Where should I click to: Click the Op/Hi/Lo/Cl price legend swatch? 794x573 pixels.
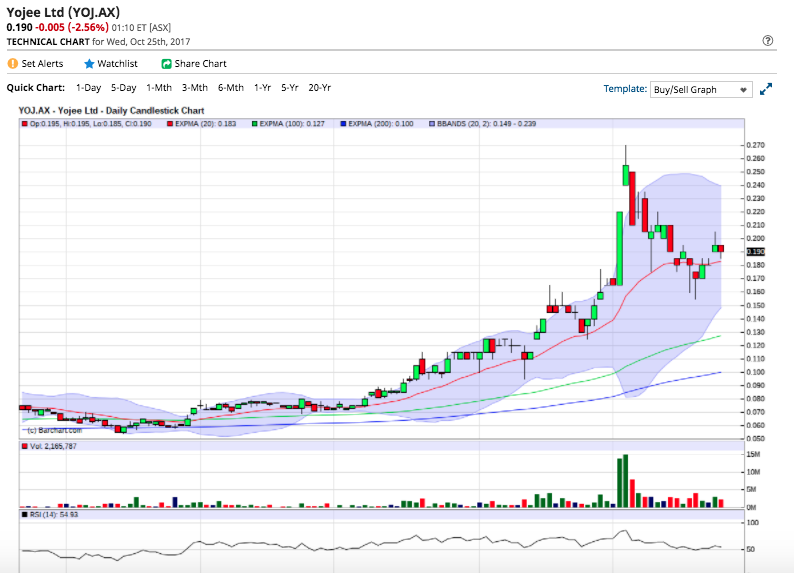[x=24, y=124]
